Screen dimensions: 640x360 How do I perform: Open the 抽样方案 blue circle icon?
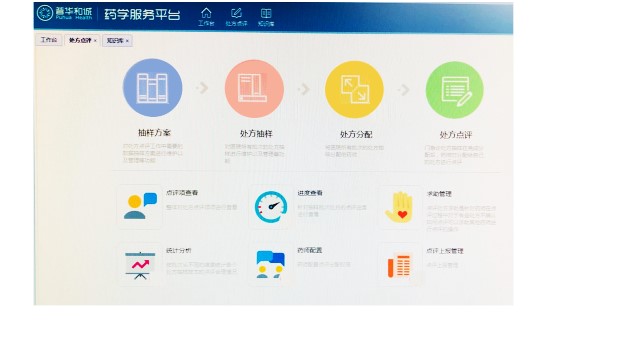coord(153,88)
